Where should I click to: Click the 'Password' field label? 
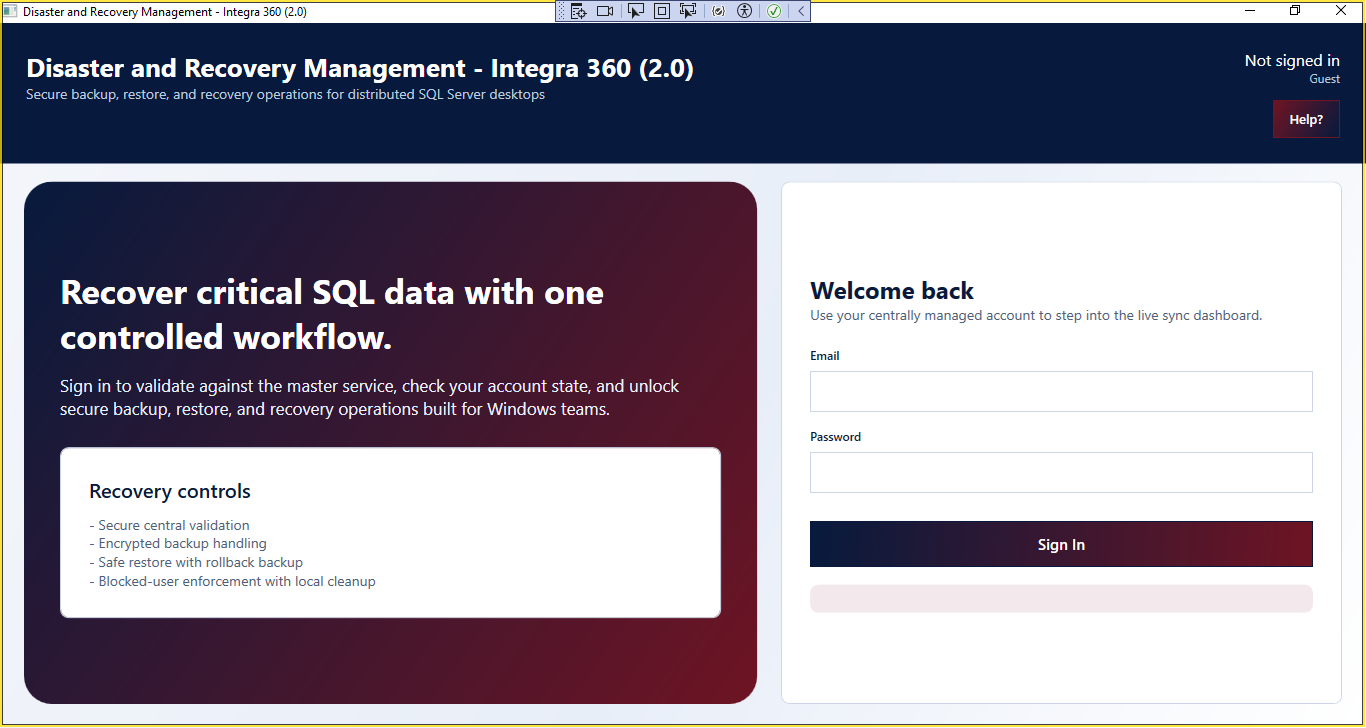point(835,437)
